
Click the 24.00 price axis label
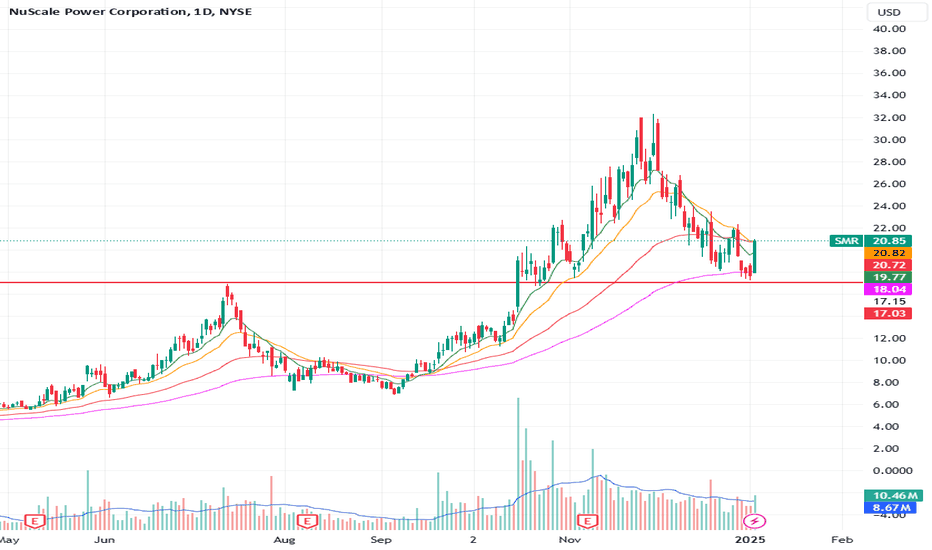click(889, 206)
